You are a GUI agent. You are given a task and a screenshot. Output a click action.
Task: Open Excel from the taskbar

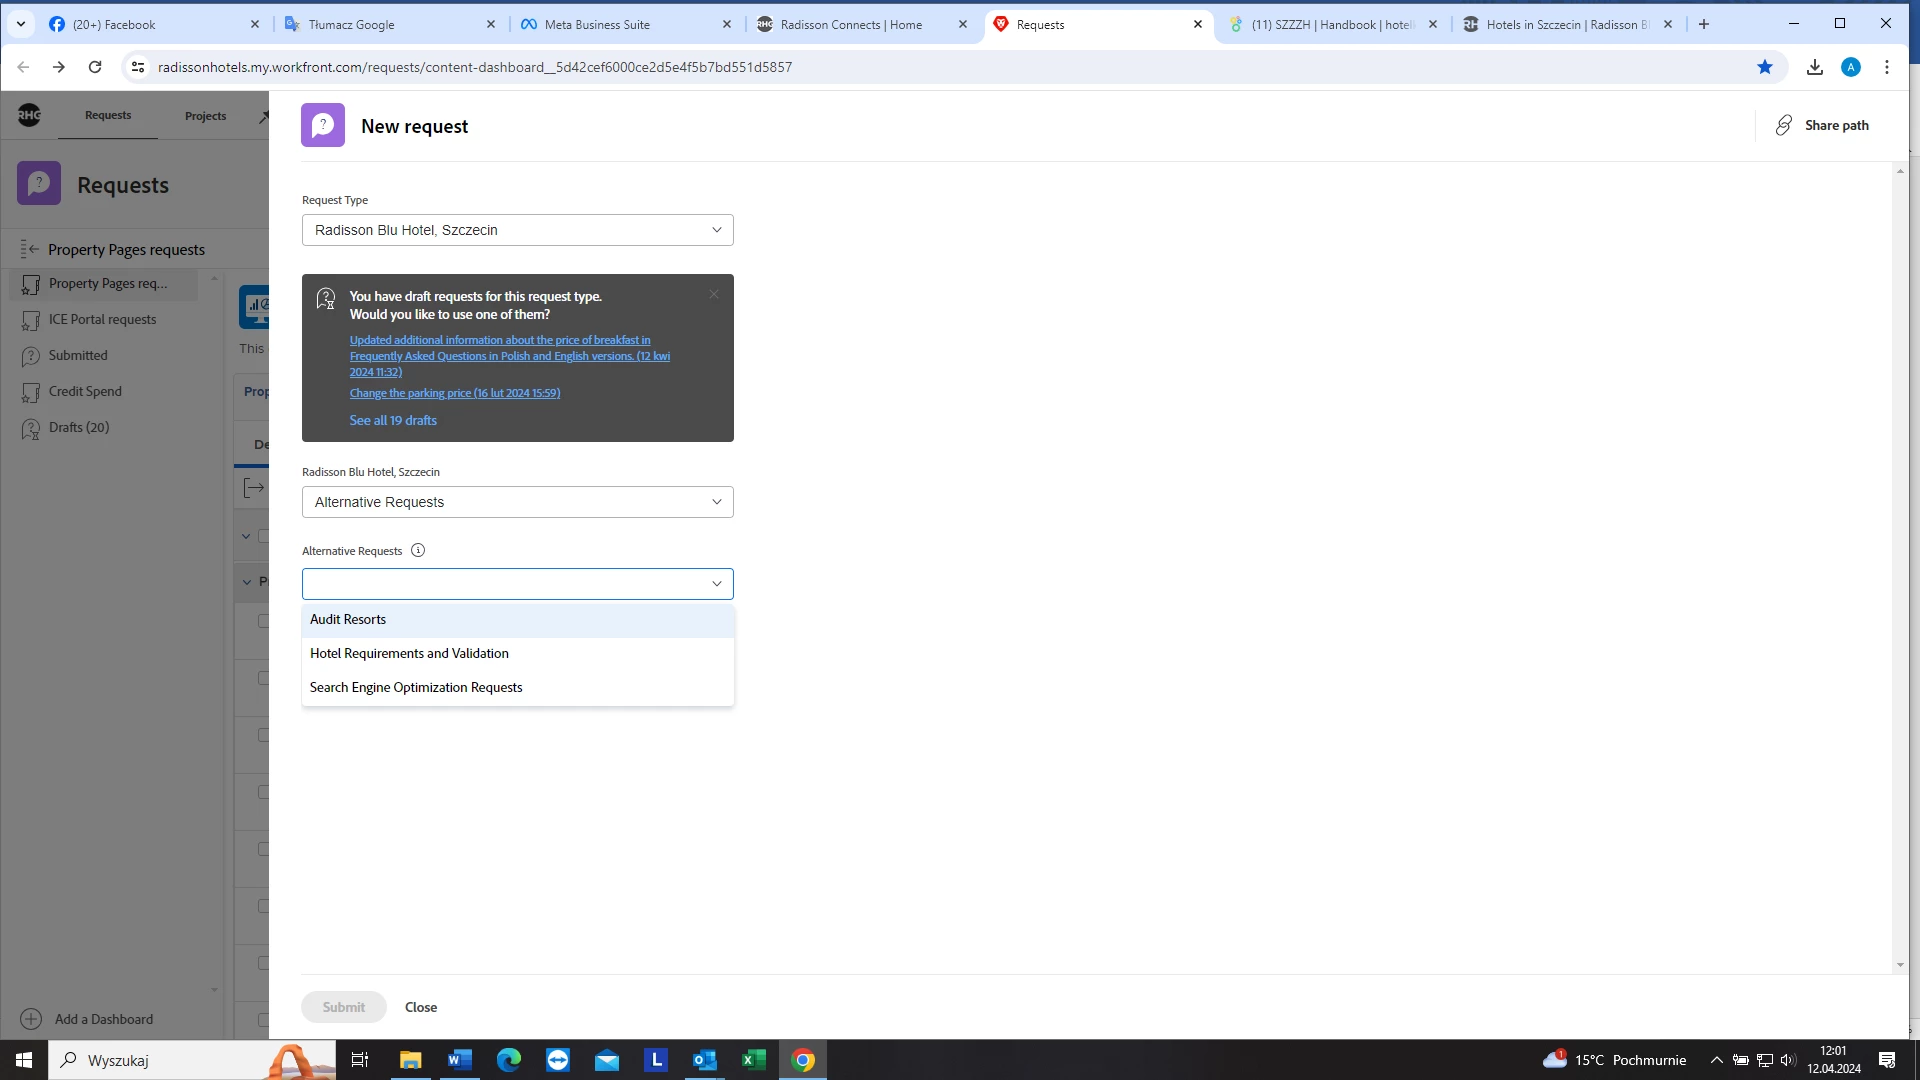click(754, 1060)
